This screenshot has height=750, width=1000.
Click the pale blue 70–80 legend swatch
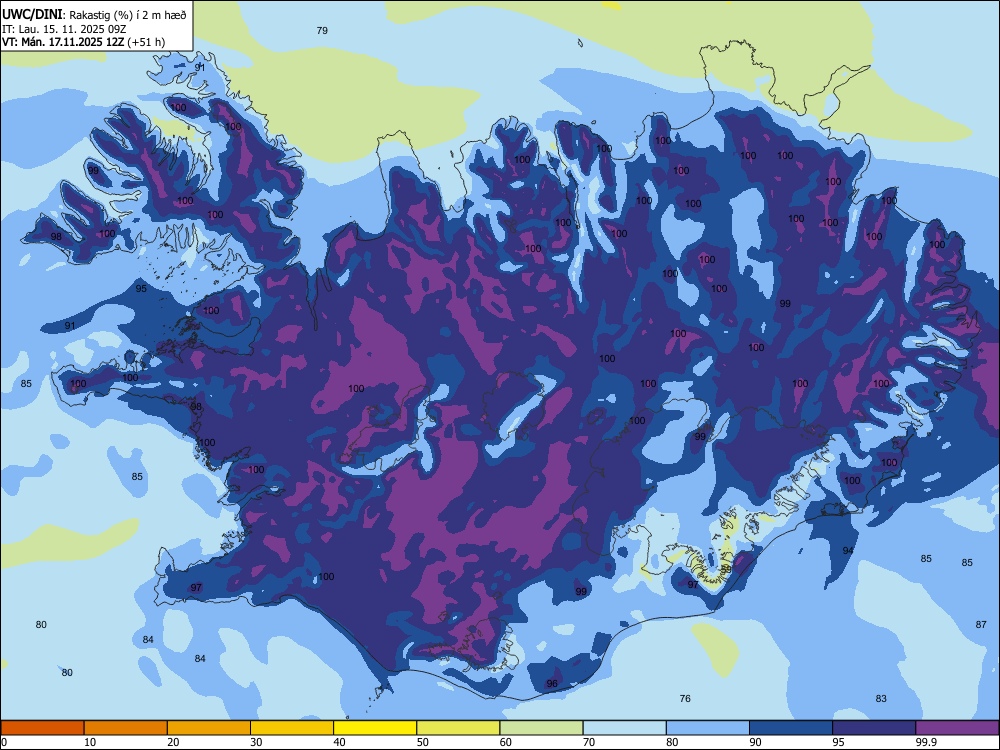(624, 728)
